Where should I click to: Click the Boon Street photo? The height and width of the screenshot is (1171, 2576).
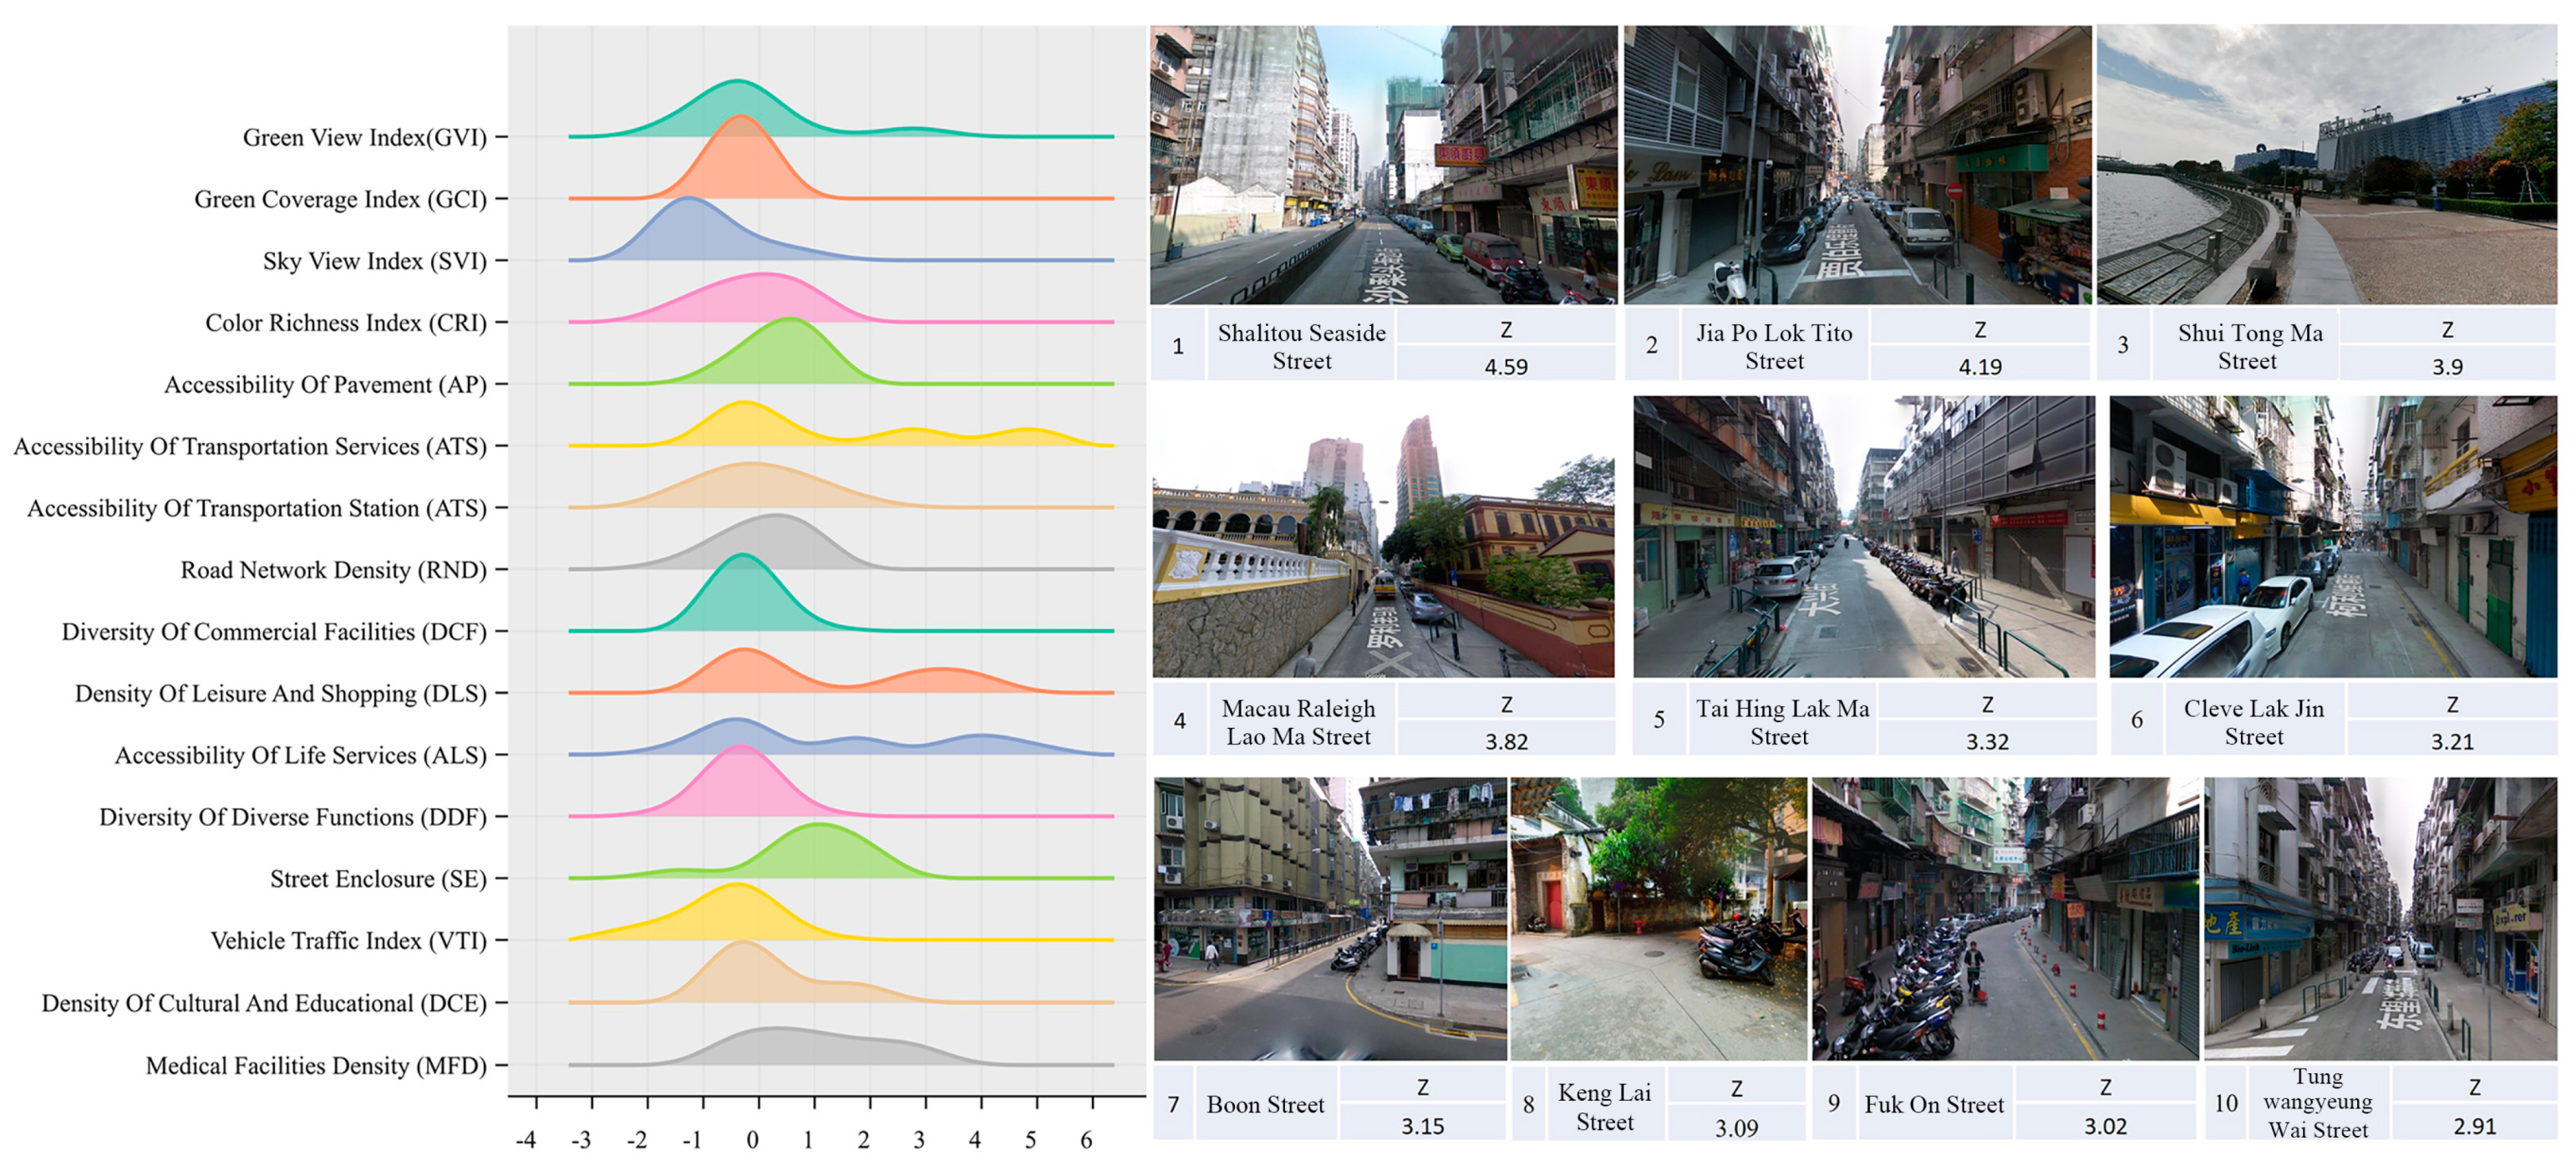(x=1329, y=918)
